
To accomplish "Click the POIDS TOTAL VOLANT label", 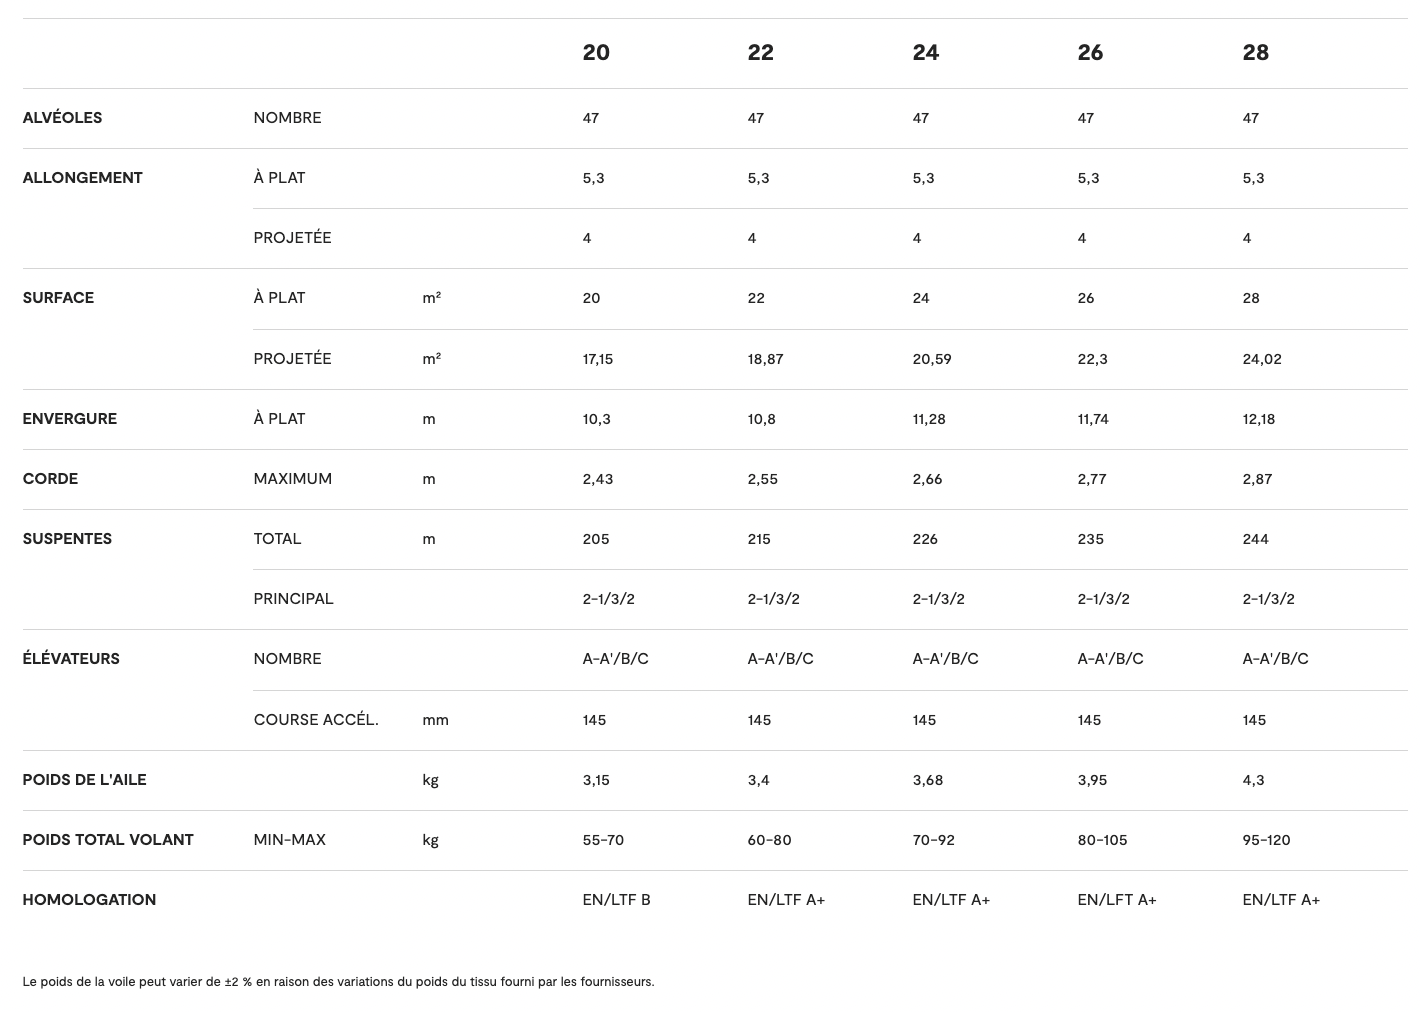I will click(108, 840).
